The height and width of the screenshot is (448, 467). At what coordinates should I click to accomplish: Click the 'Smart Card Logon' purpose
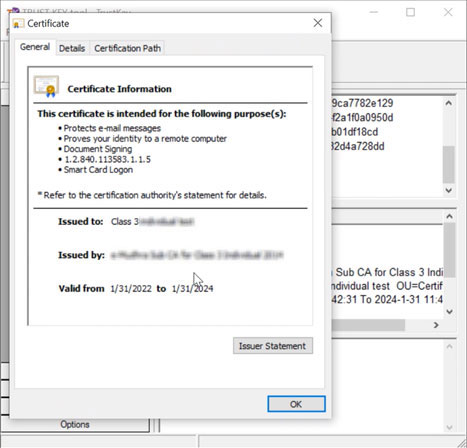click(x=98, y=170)
